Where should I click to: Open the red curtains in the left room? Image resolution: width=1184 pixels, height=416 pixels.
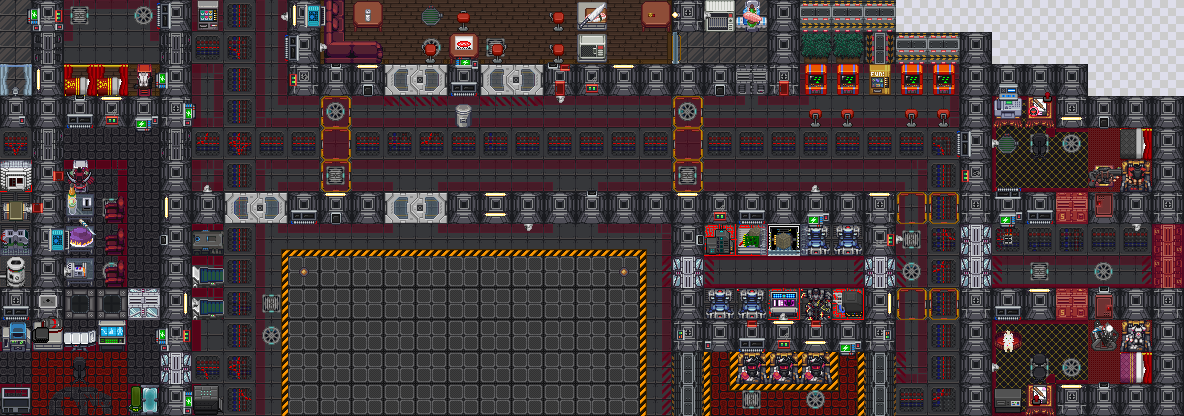(x=95, y=79)
